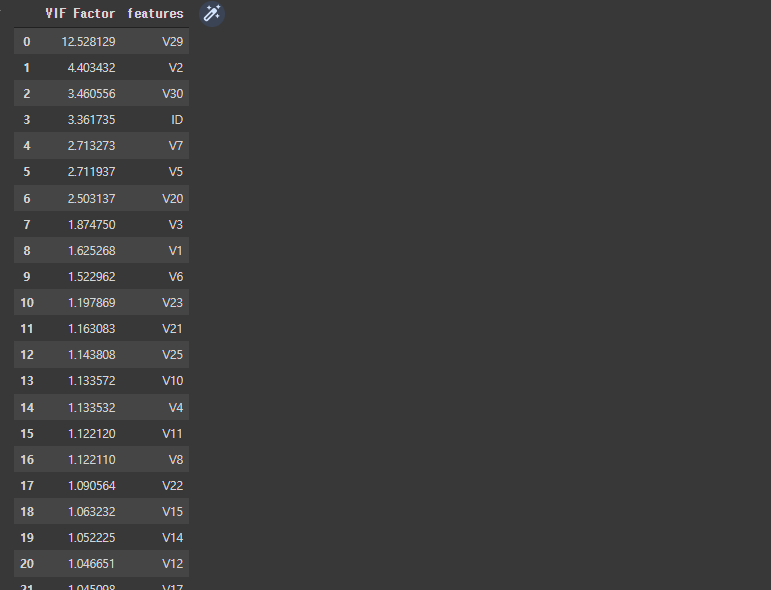Click feature cell V5
Viewport: 771px width, 590px height.
click(176, 172)
